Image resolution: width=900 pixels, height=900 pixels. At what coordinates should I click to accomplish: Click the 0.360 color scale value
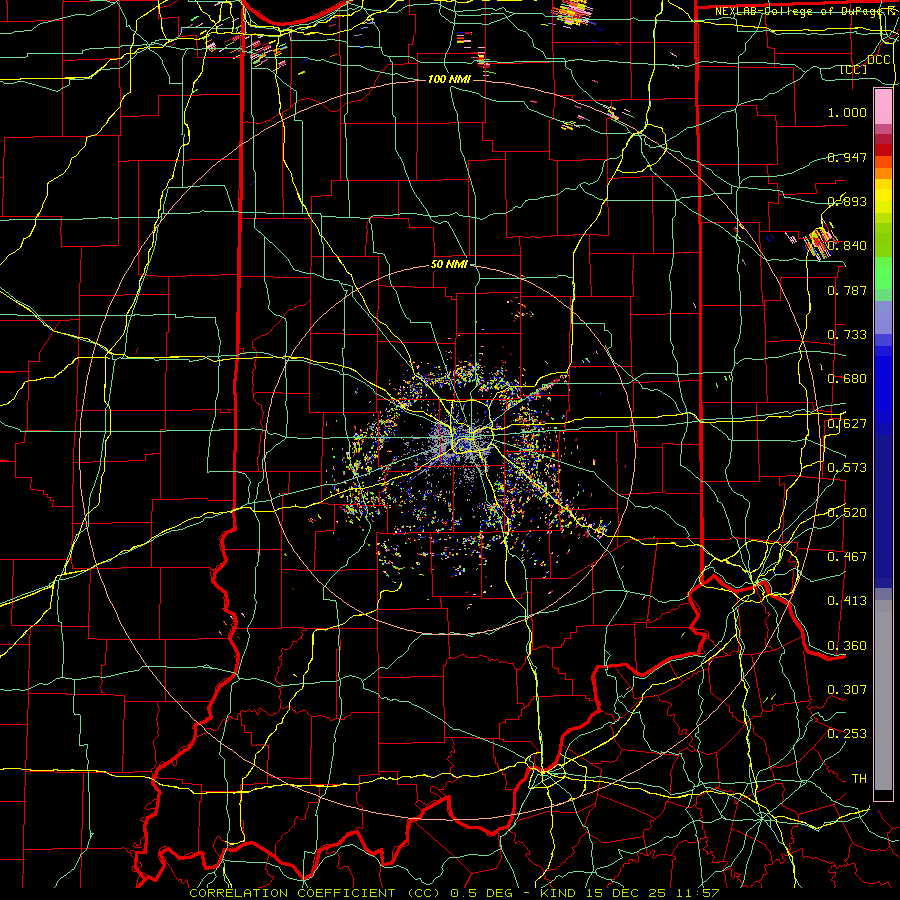pyautogui.click(x=847, y=646)
